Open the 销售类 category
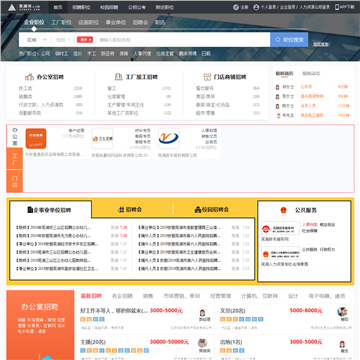Image resolution: width=360 pixels, height=360 pixels. coord(25,97)
